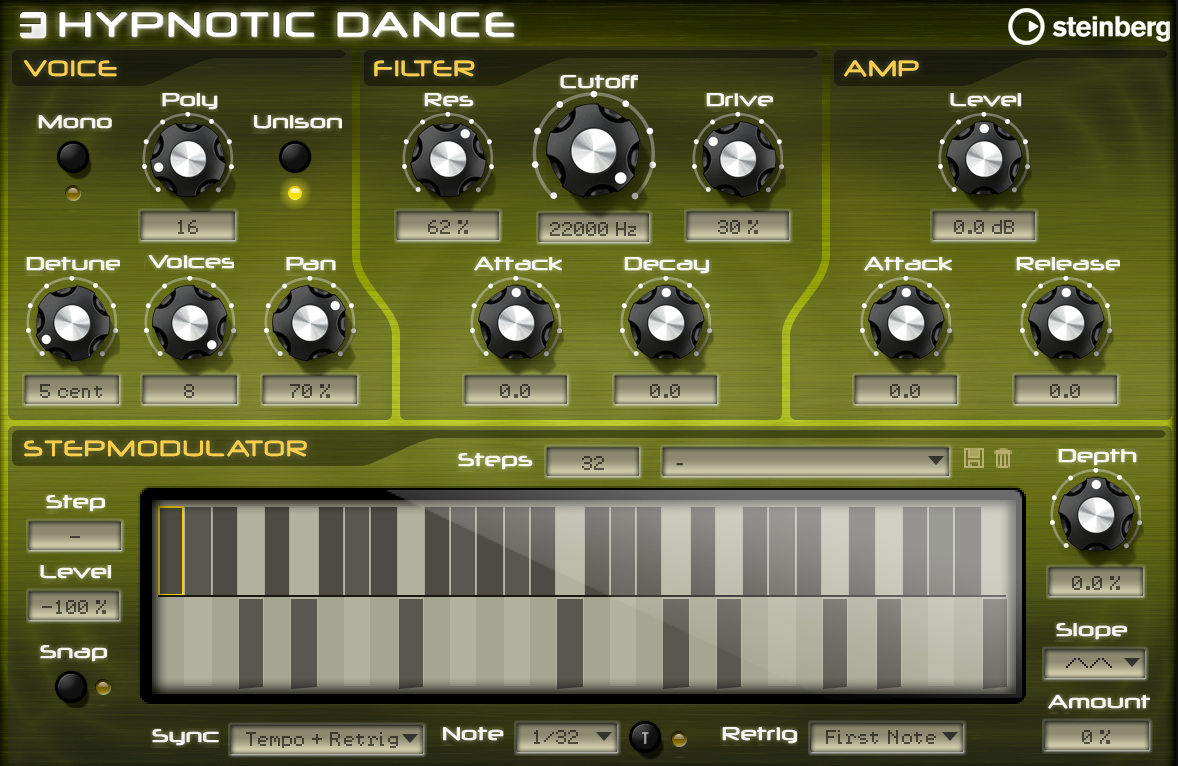Click the Pan knob
The height and width of the screenshot is (766, 1178).
(310, 323)
